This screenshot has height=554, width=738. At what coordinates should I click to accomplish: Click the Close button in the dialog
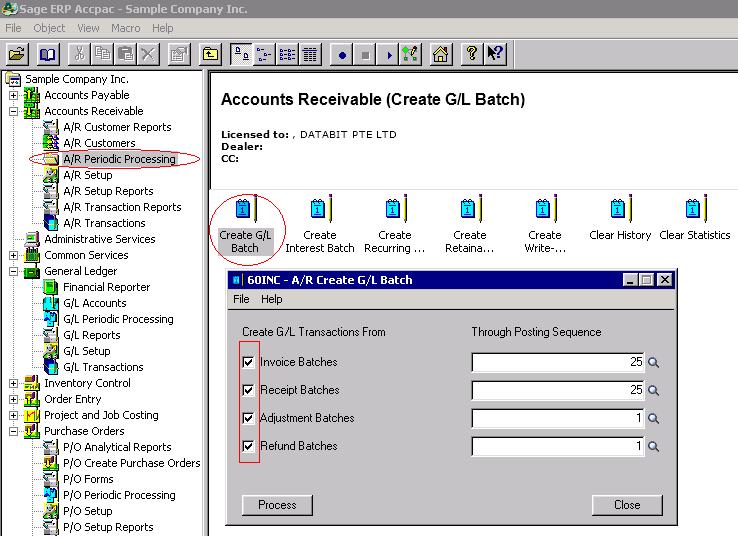(x=627, y=505)
